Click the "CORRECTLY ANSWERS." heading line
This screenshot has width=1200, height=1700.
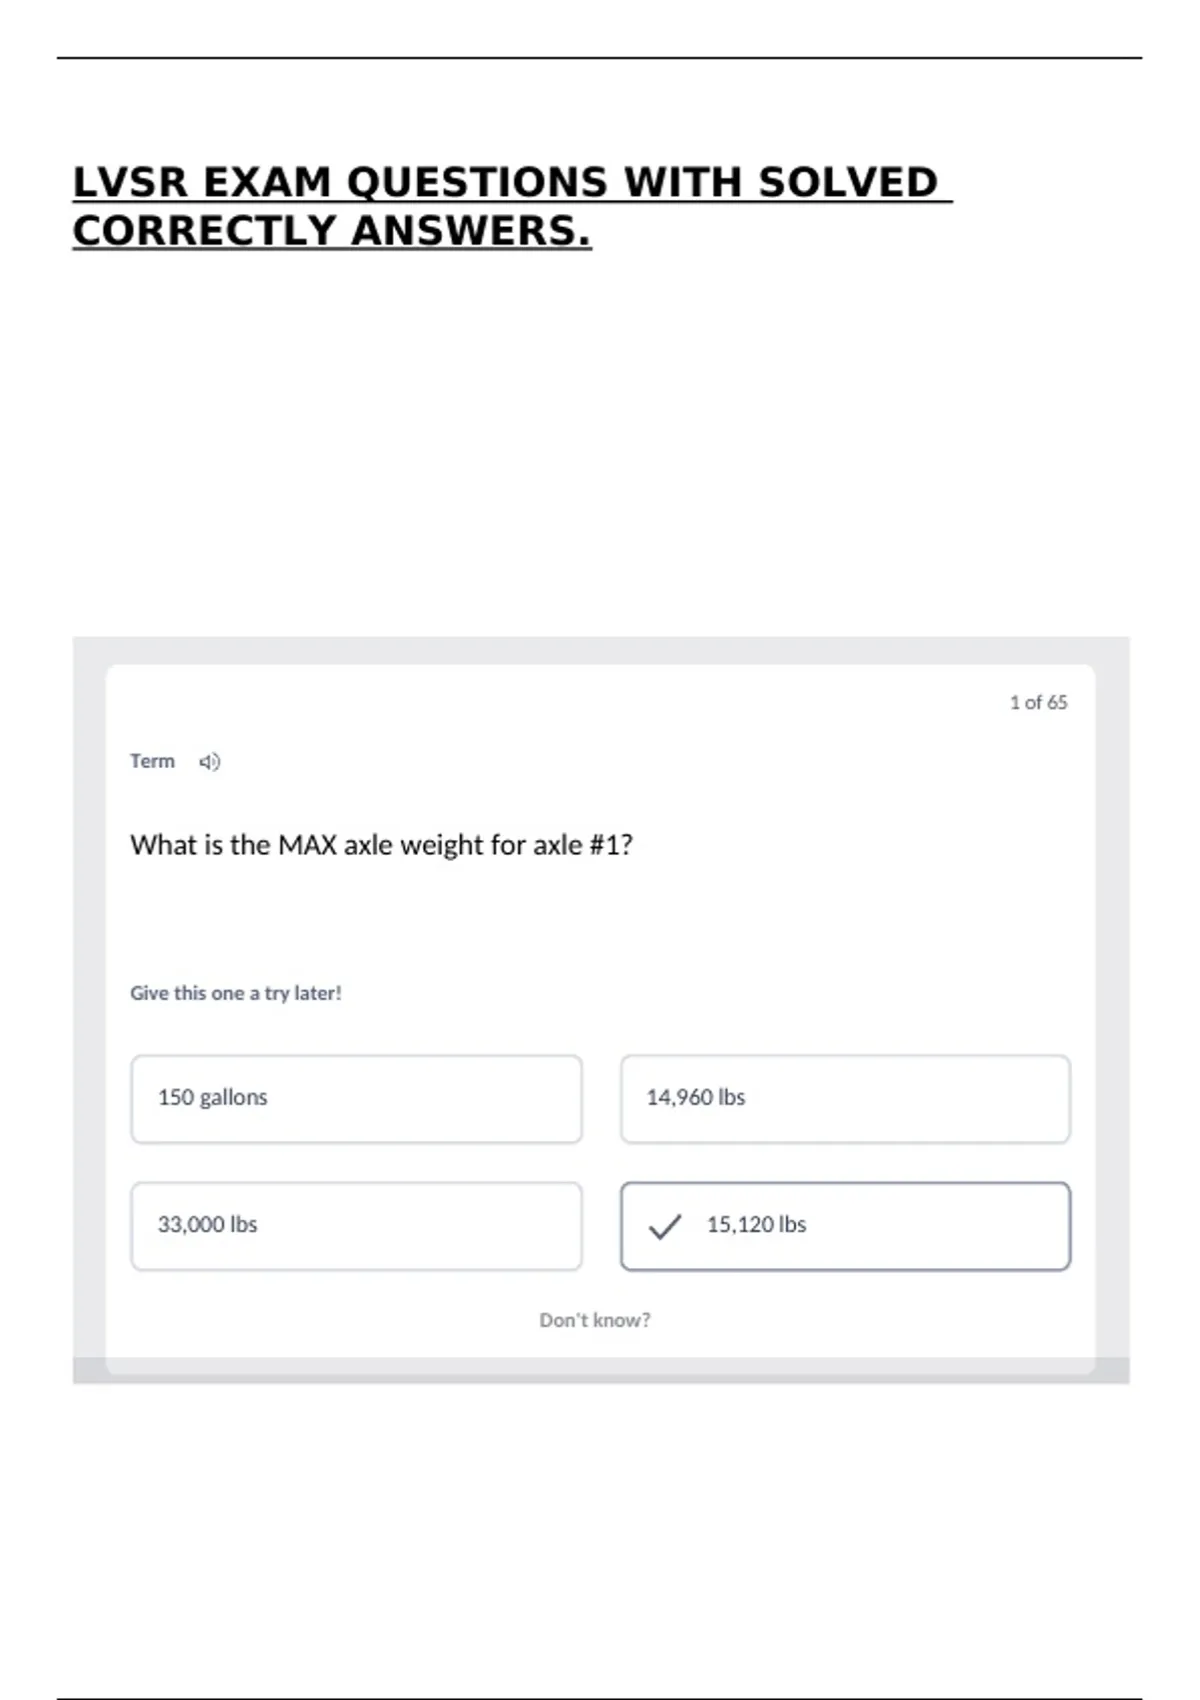pyautogui.click(x=332, y=231)
